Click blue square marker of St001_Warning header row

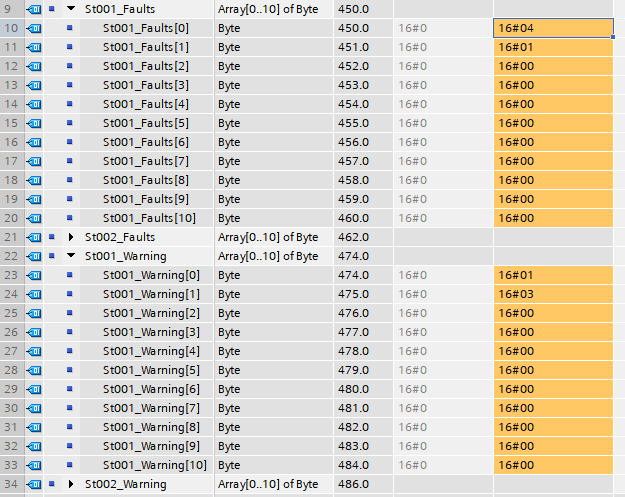point(51,255)
